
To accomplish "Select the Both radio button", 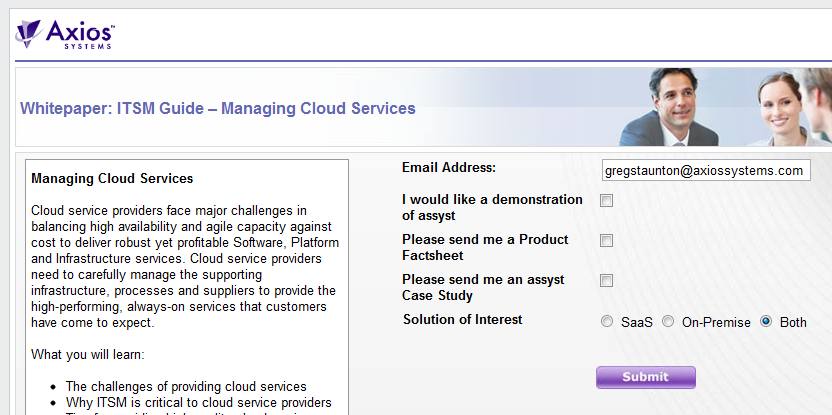I will (x=766, y=322).
